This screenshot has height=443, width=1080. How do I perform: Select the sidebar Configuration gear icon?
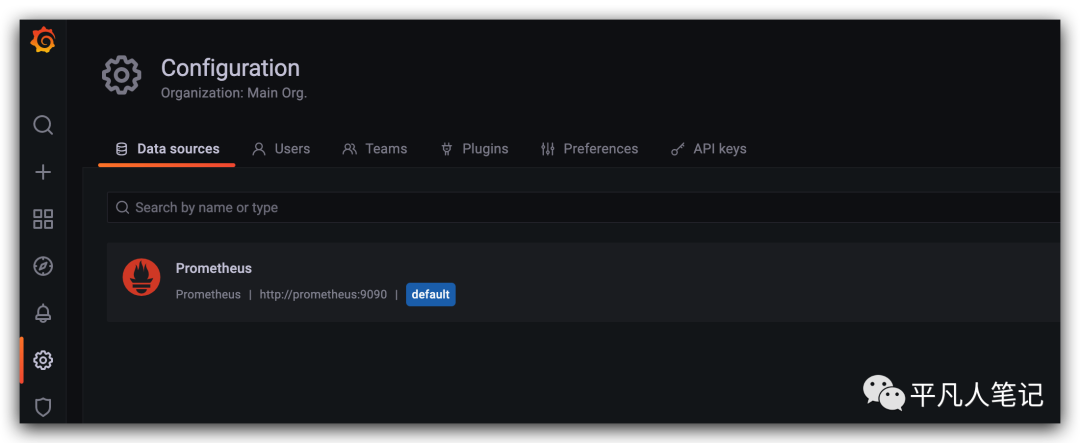(x=43, y=360)
